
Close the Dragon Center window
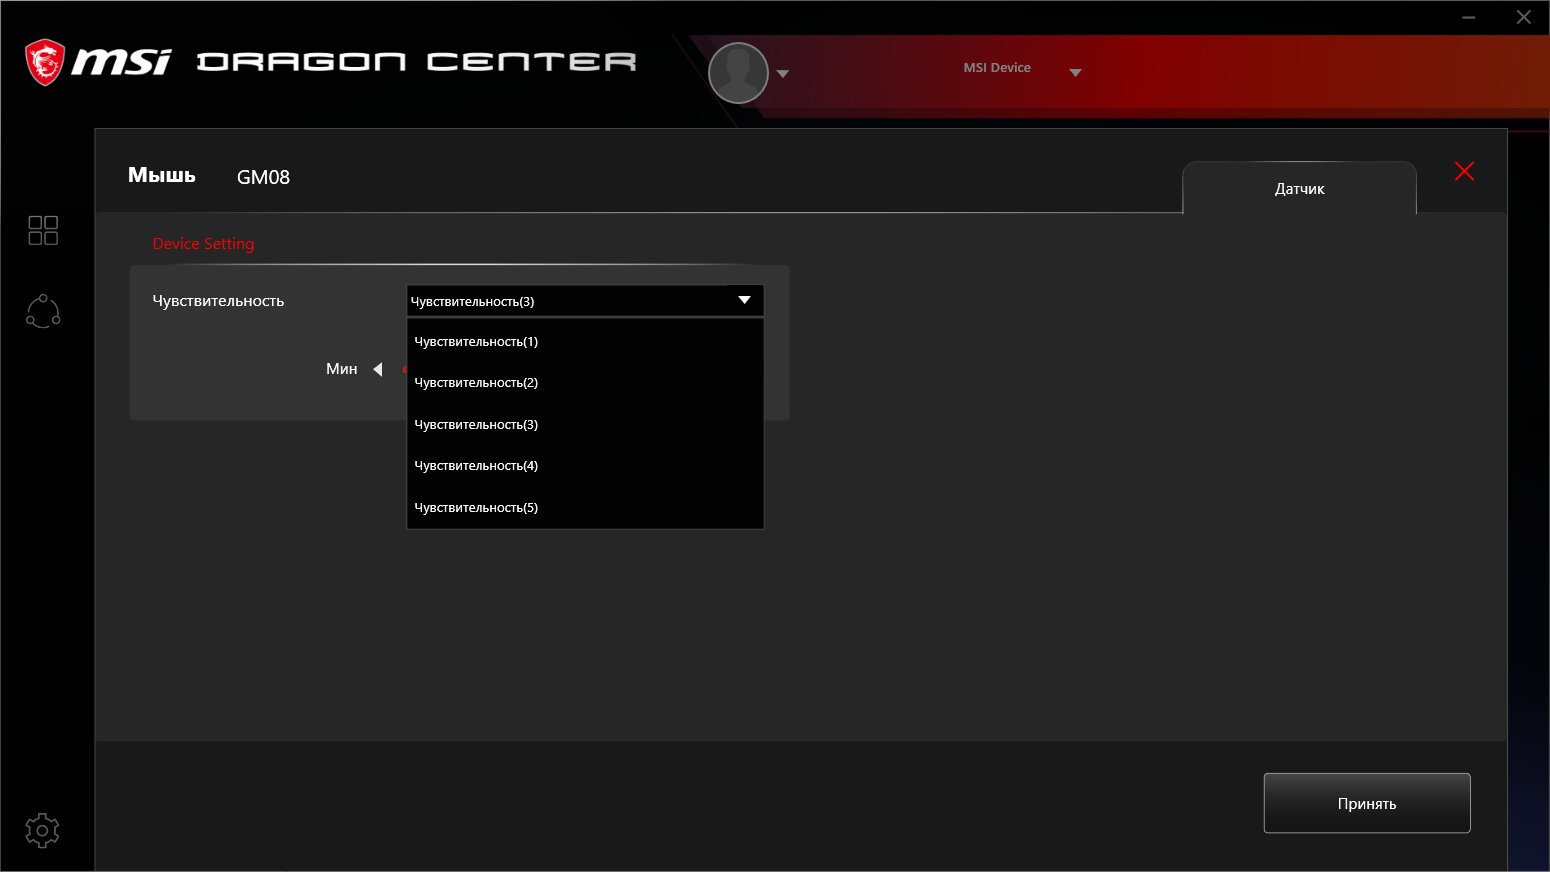[1523, 17]
